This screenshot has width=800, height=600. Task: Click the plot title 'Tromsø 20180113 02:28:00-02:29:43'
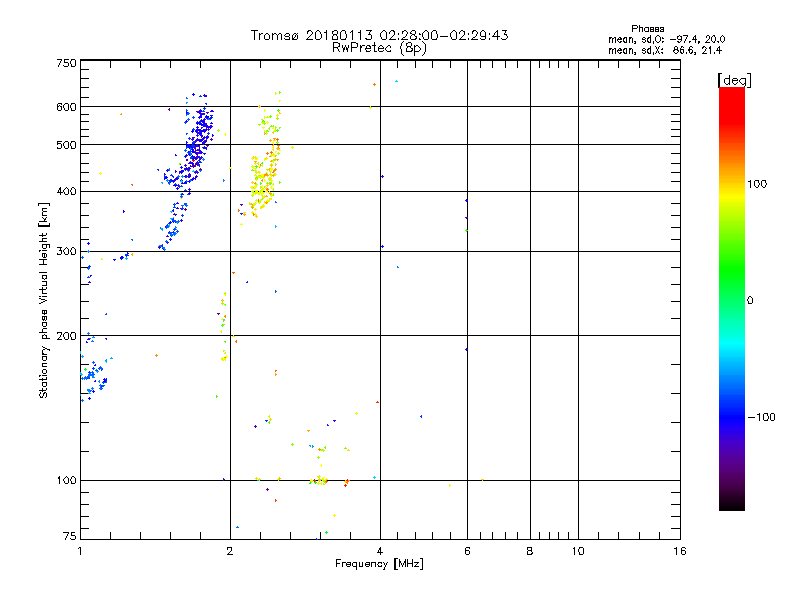379,35
